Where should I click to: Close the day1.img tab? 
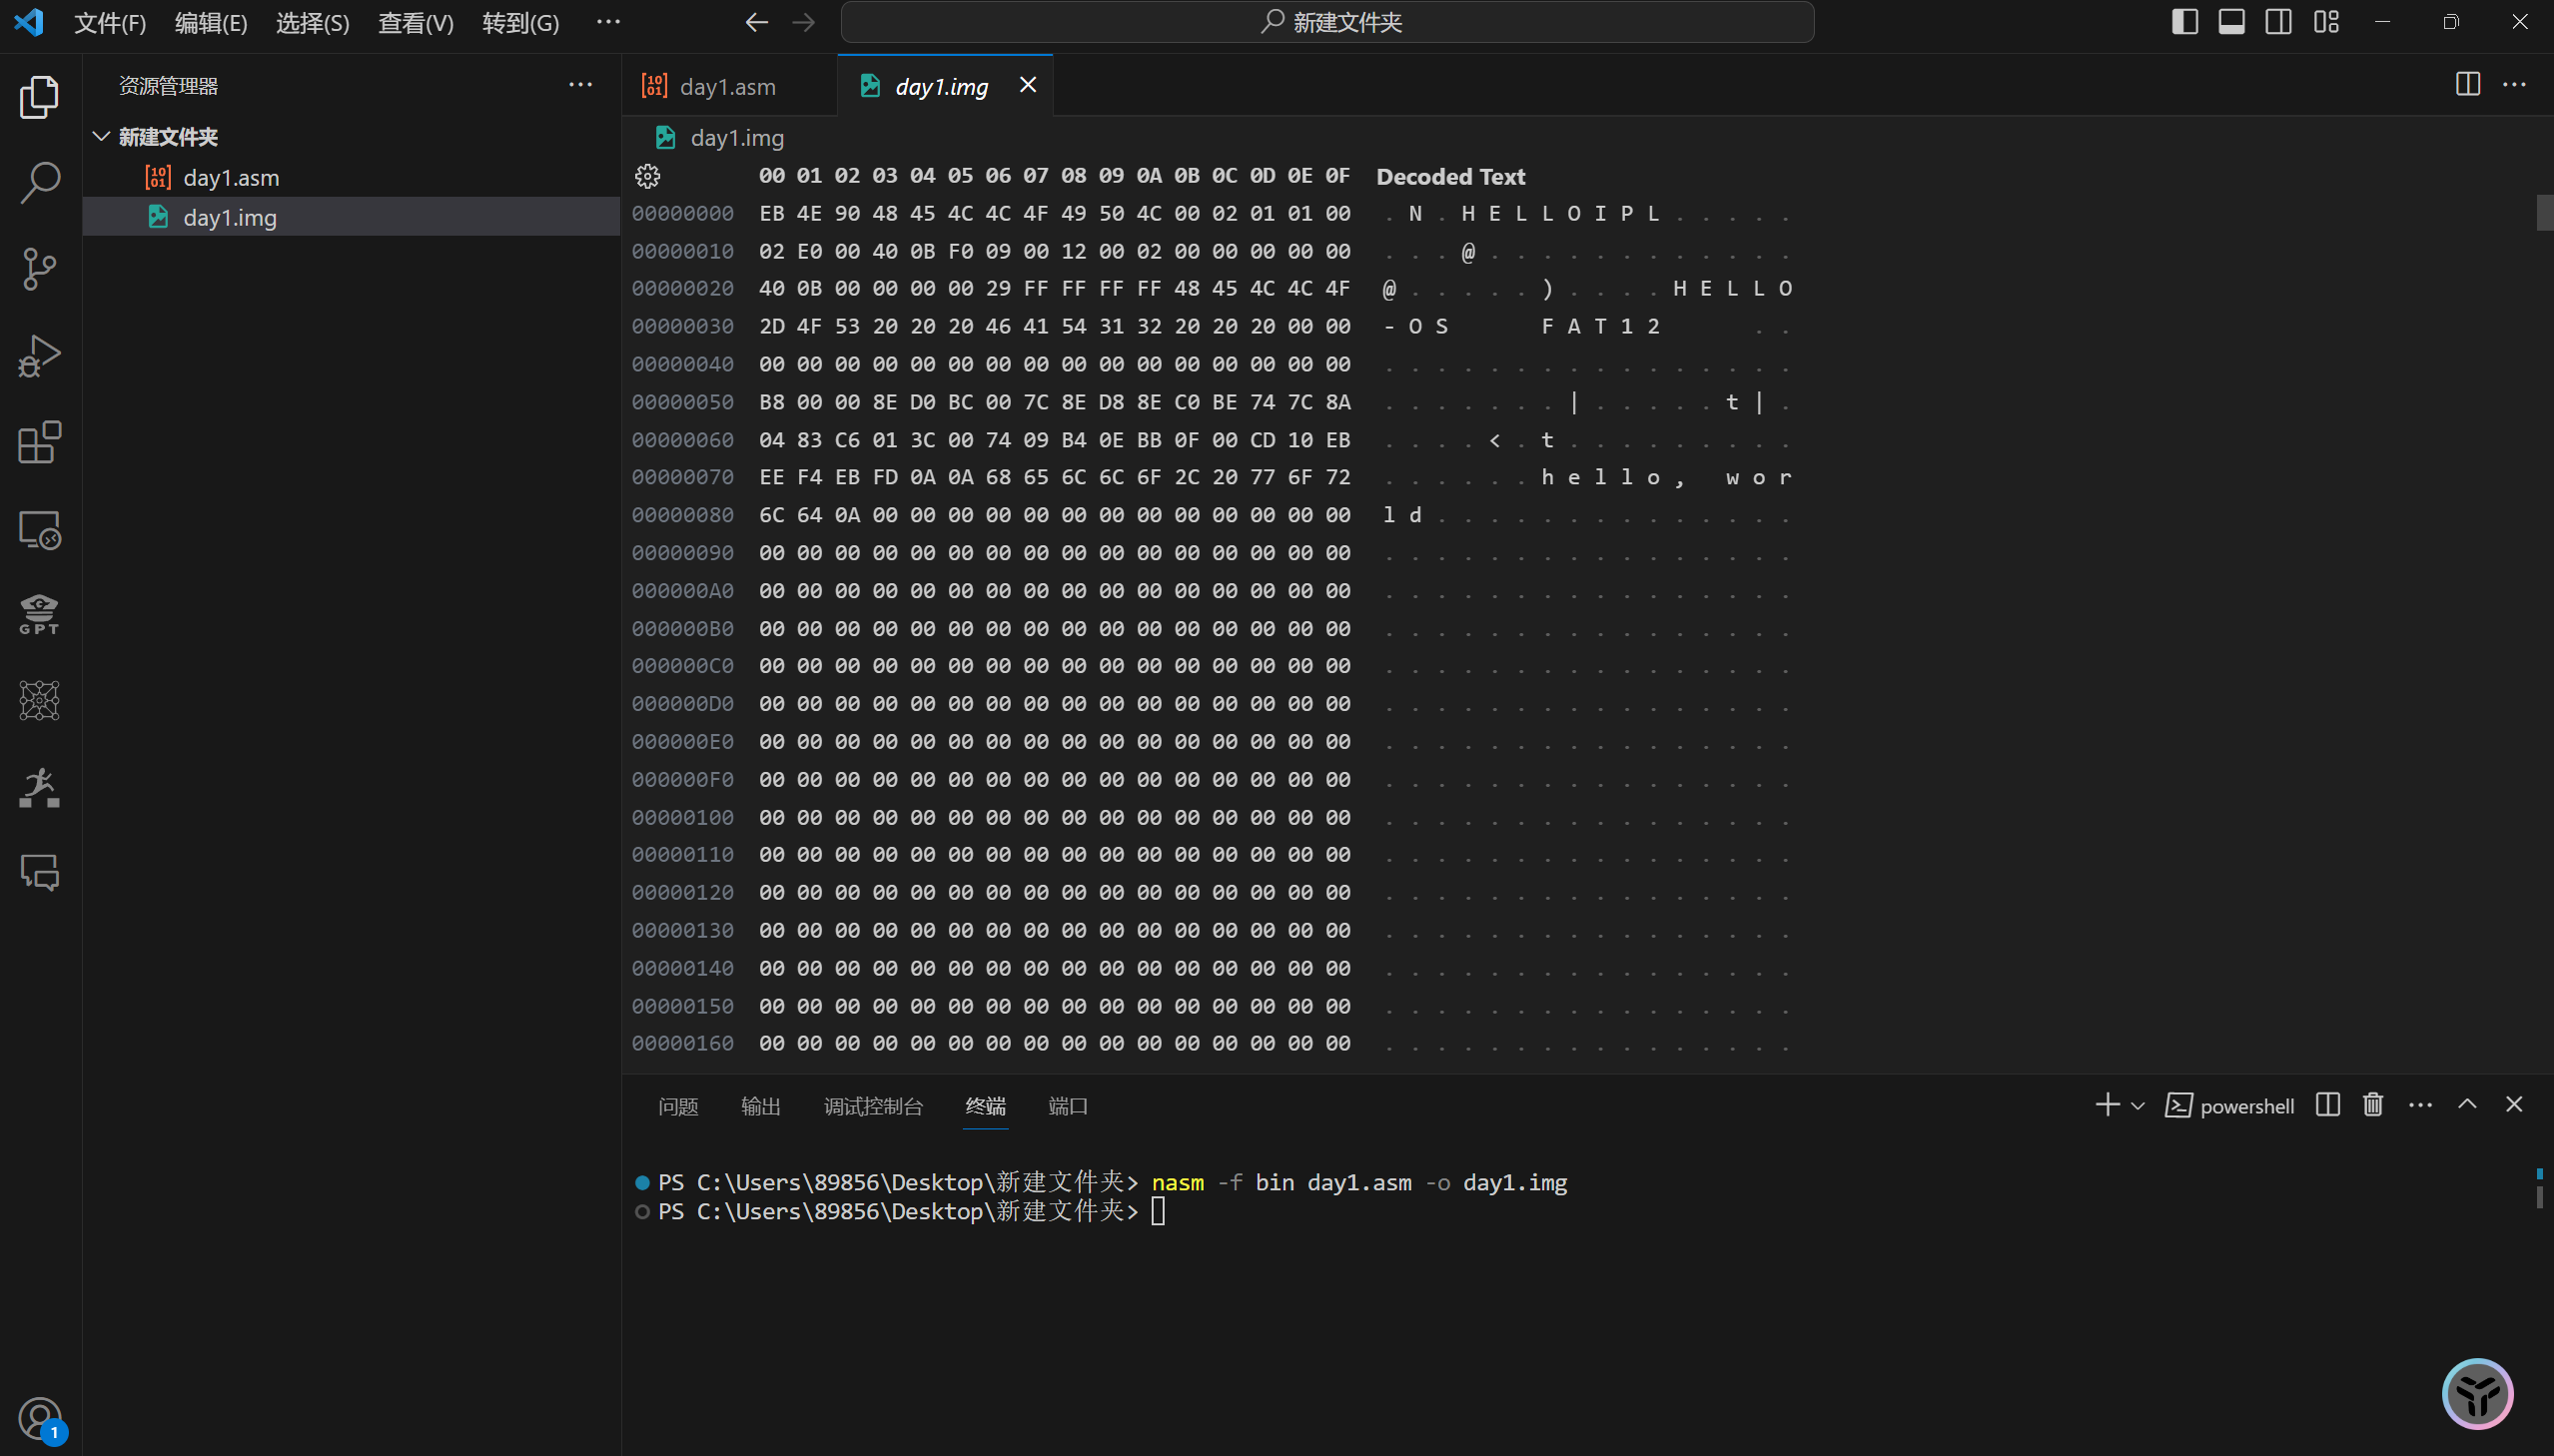pyautogui.click(x=1028, y=85)
